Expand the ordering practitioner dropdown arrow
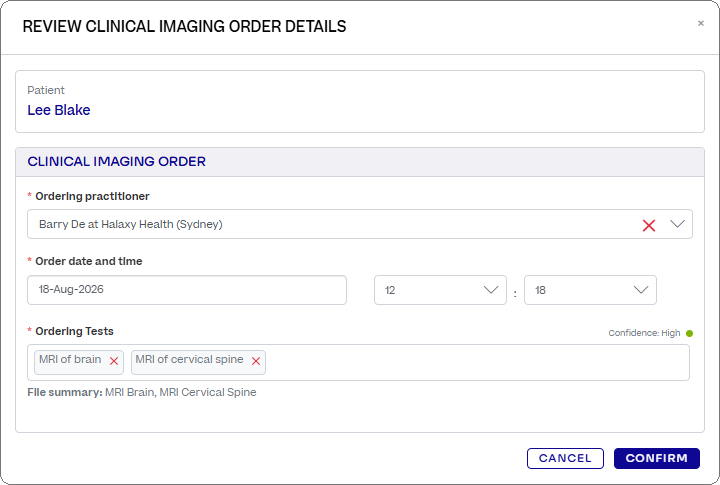The height and width of the screenshot is (485, 720). click(x=677, y=224)
